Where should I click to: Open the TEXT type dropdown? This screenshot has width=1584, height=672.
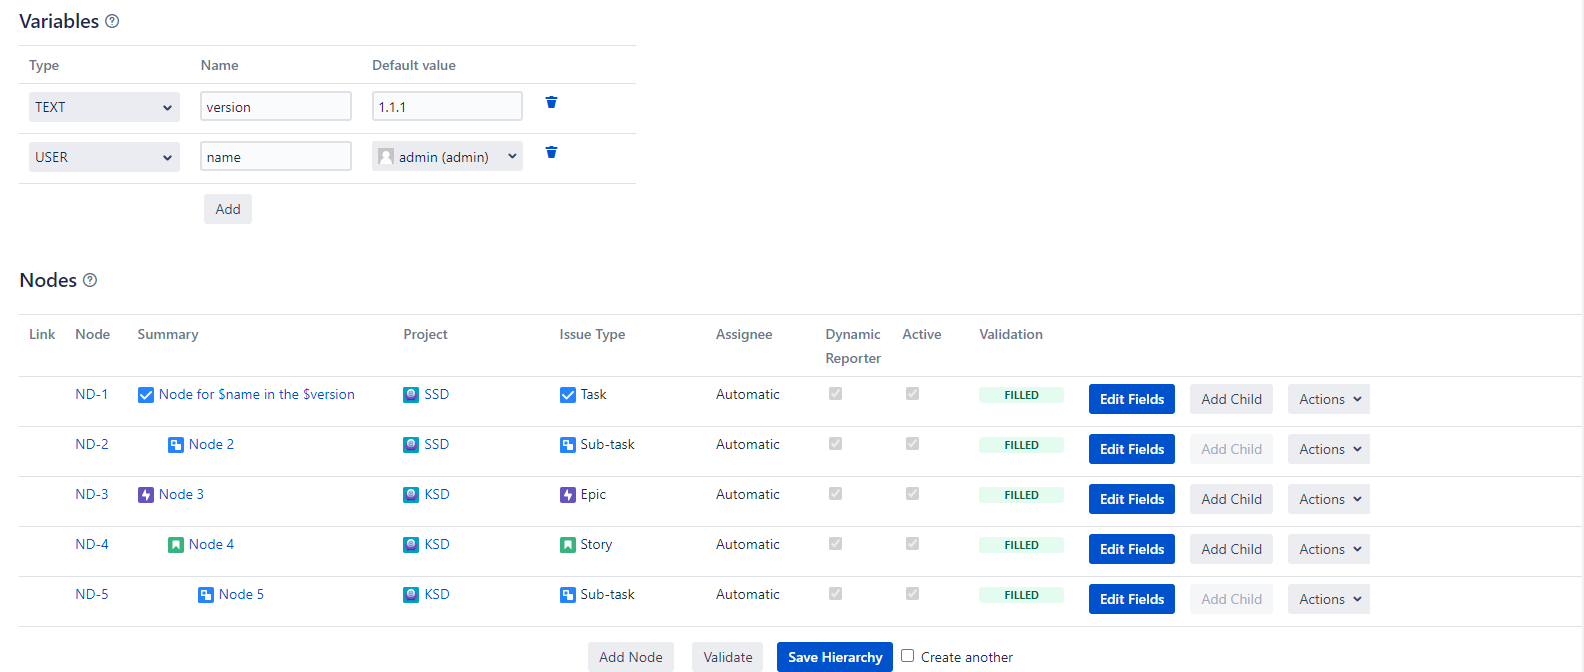104,107
